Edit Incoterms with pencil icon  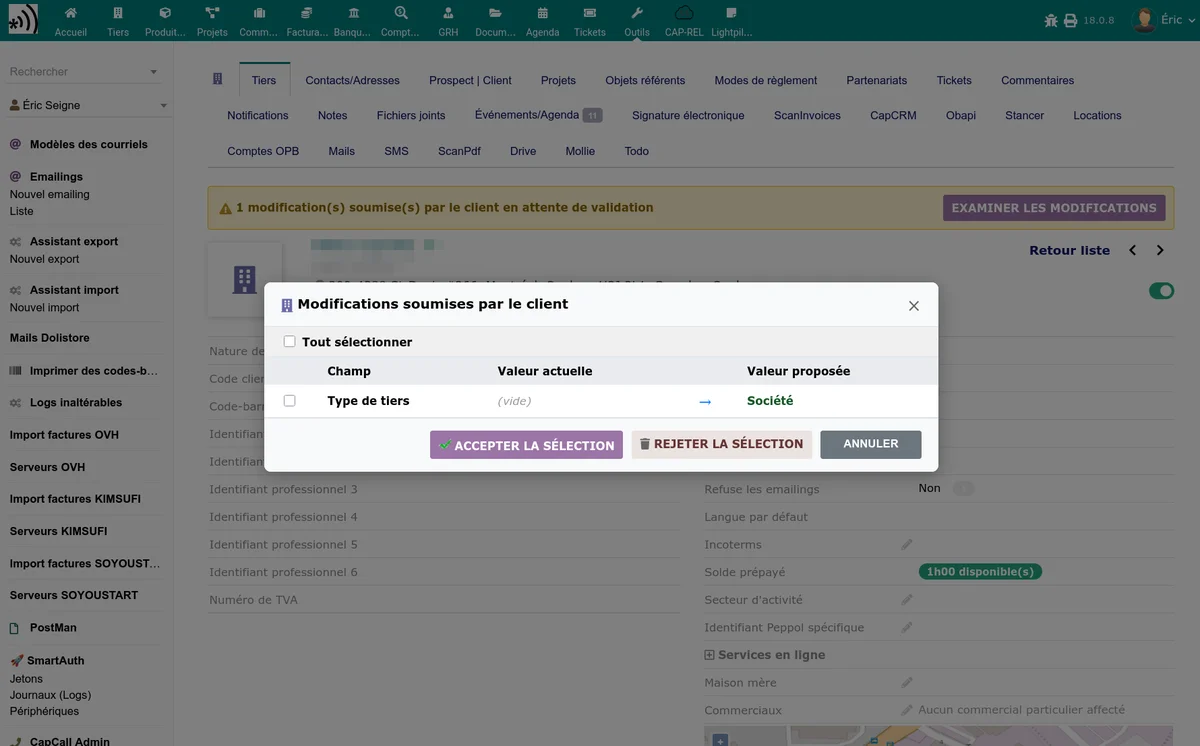(907, 544)
